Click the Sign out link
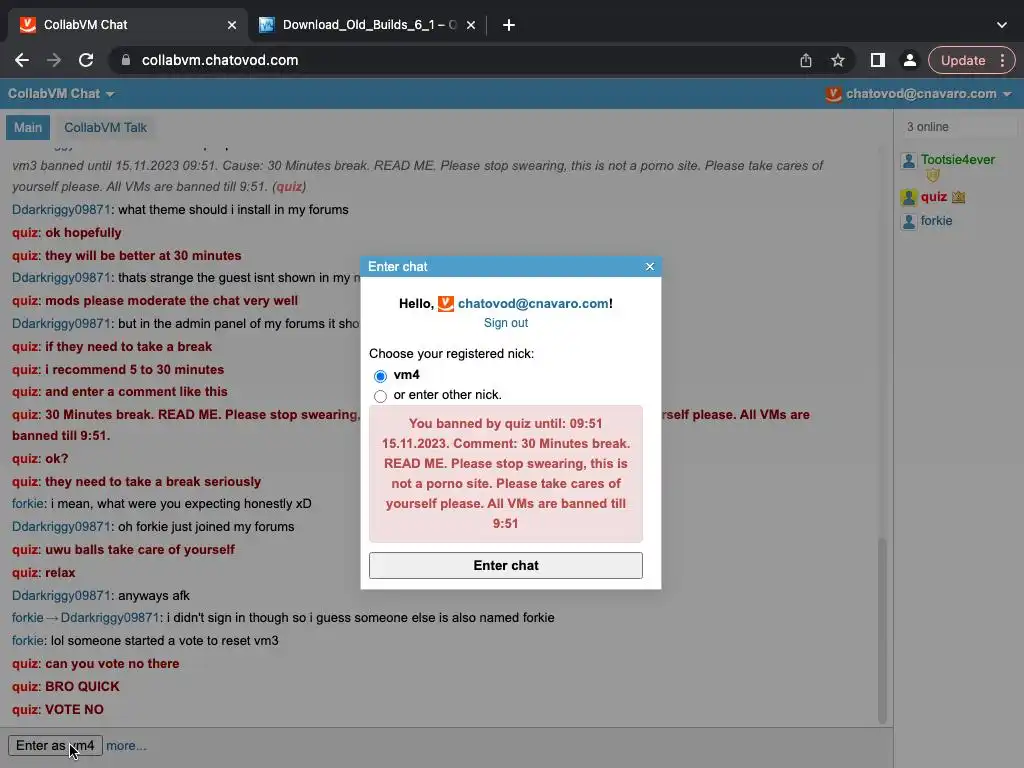Image resolution: width=1024 pixels, height=768 pixels. point(505,323)
